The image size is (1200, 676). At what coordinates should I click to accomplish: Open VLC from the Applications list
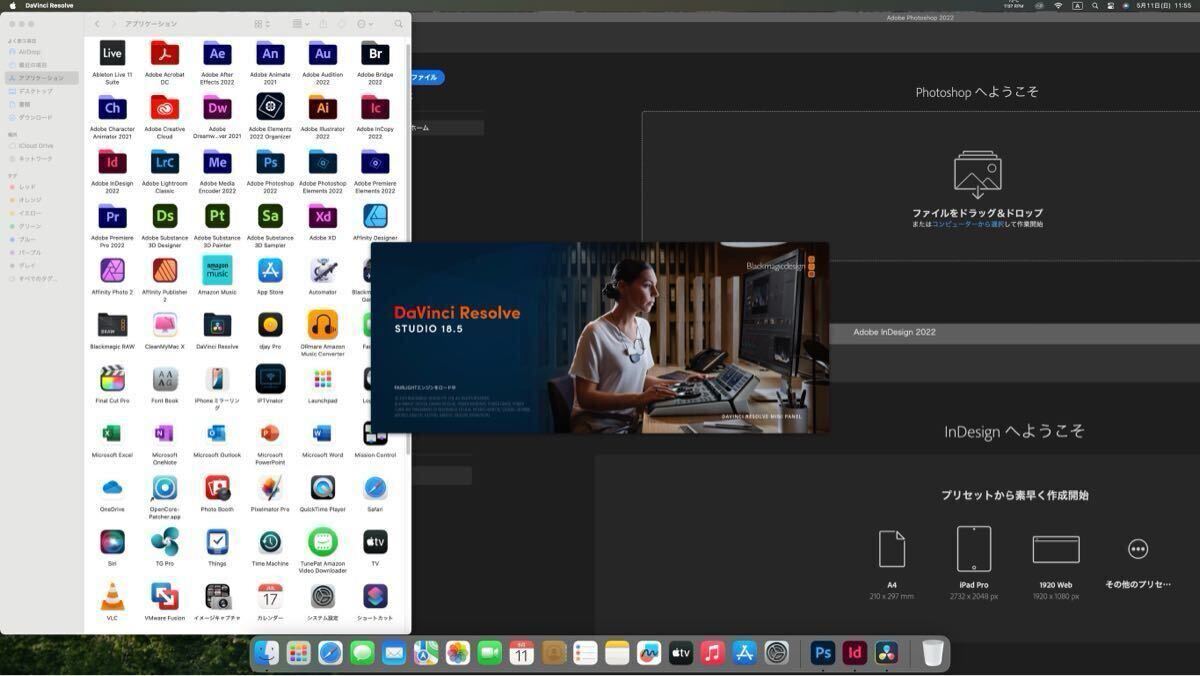click(x=112, y=597)
